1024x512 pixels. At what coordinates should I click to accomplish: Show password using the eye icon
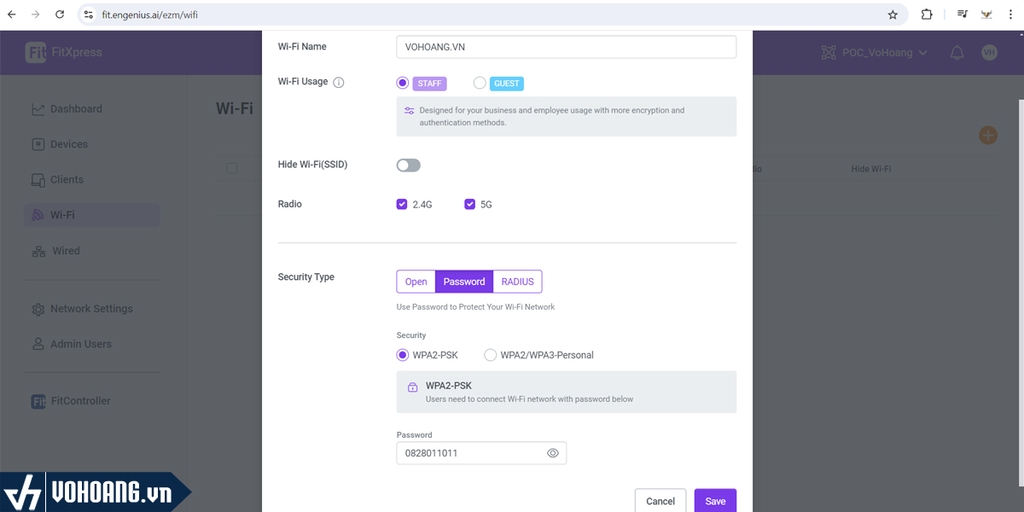[x=553, y=453]
